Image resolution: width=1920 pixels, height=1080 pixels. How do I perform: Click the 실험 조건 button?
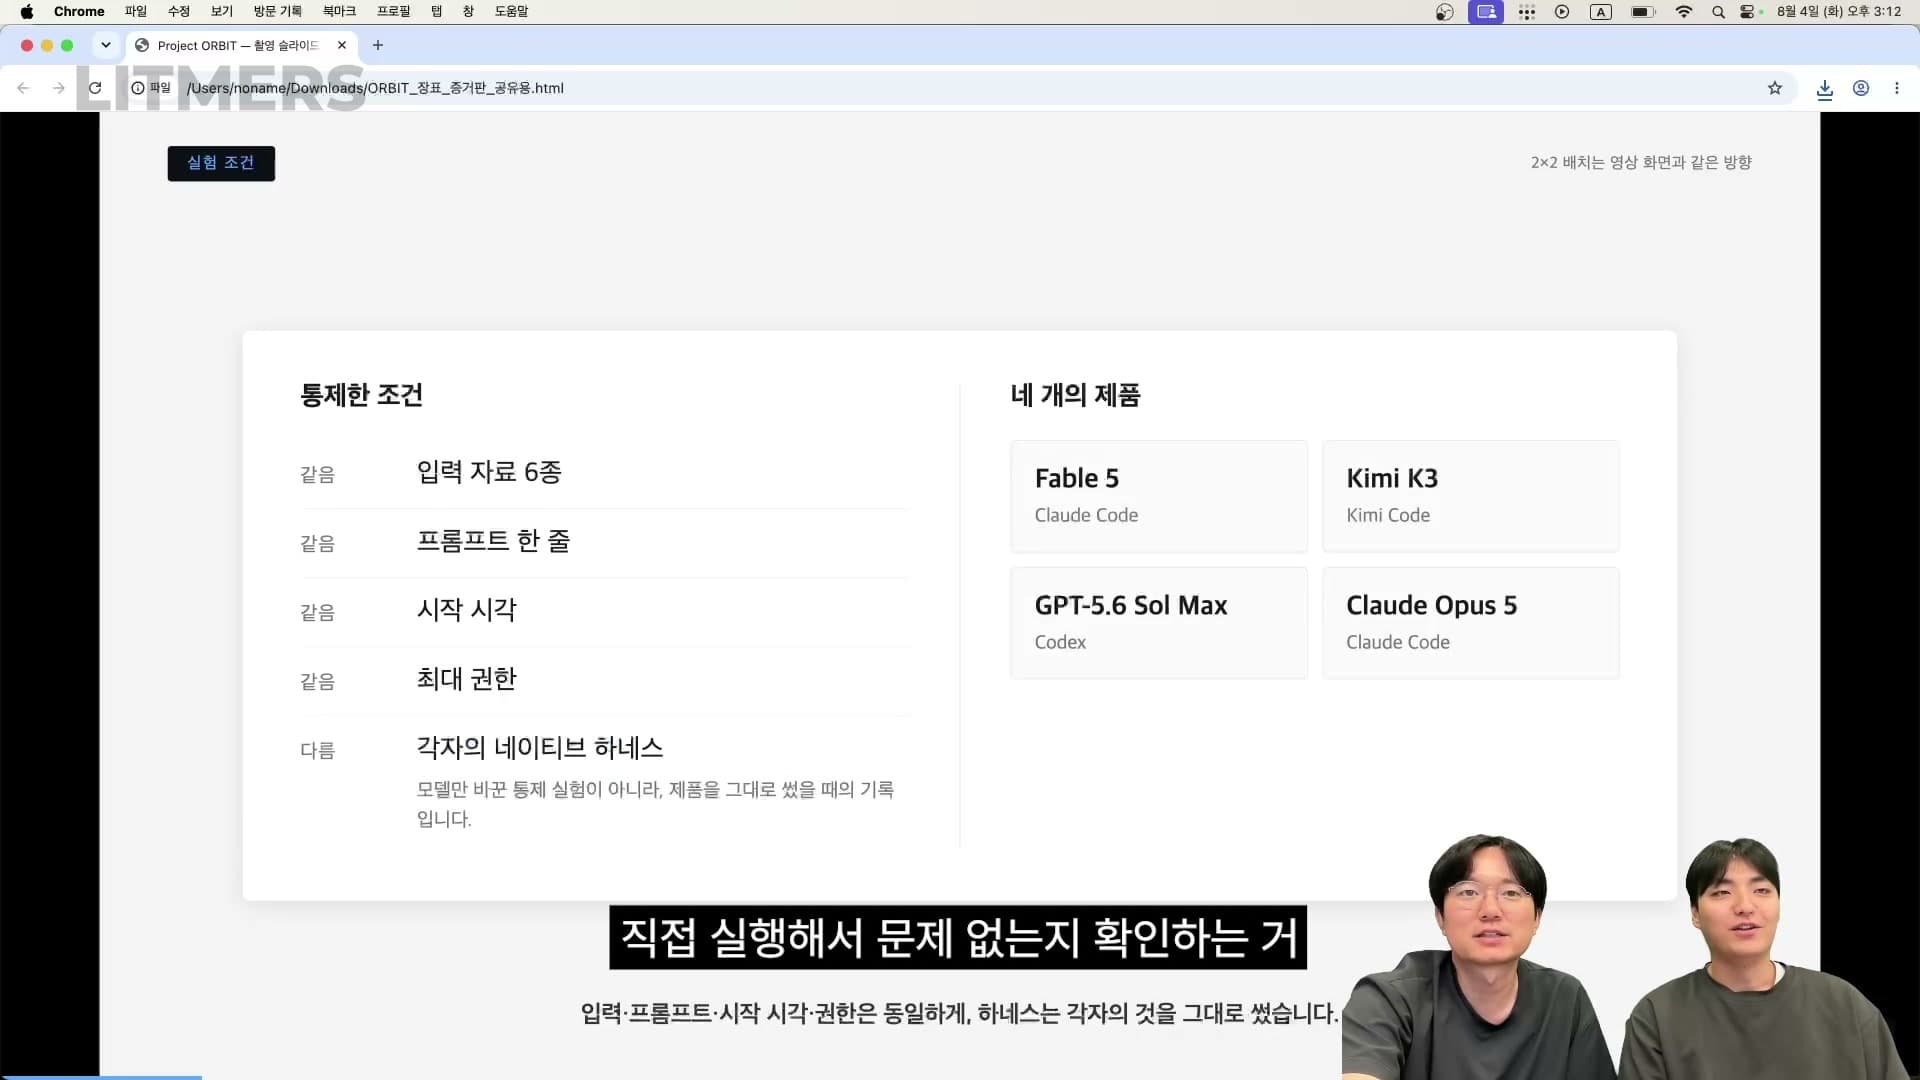point(221,163)
